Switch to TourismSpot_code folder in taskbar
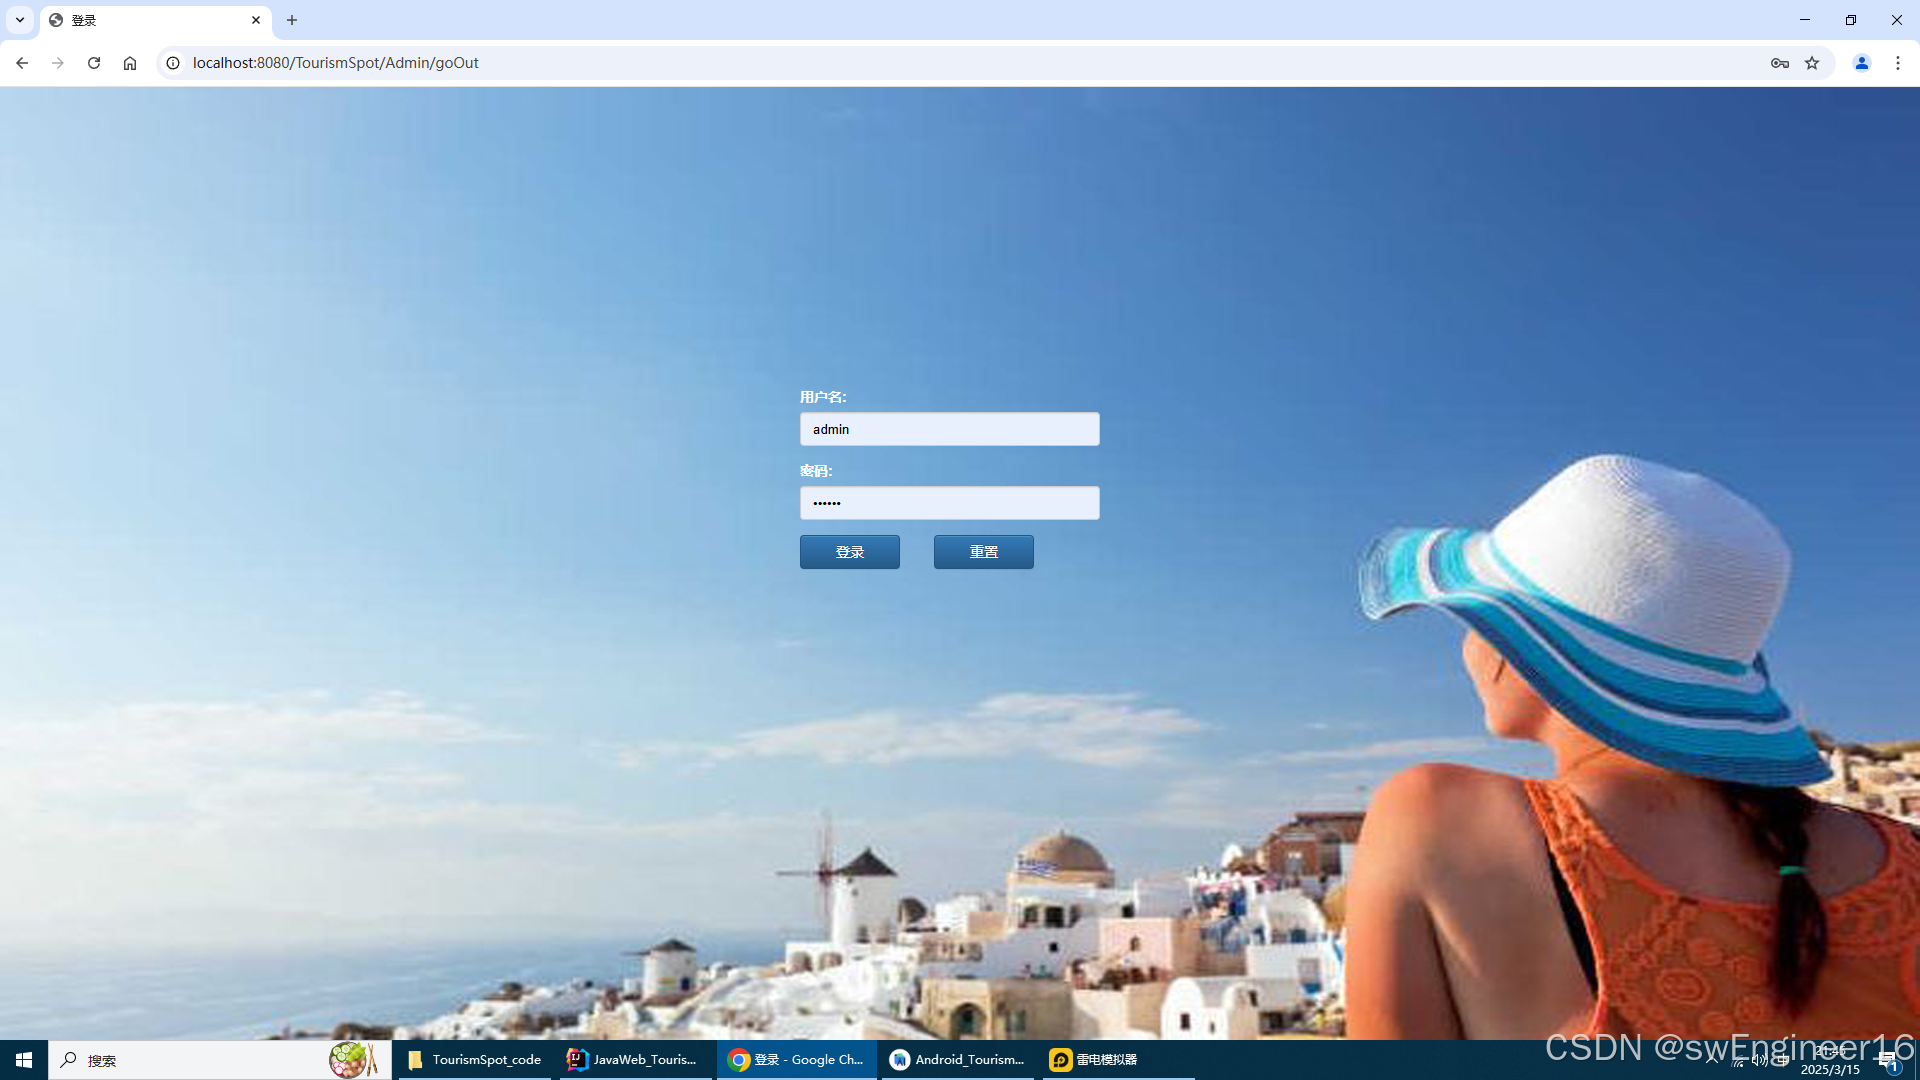Image resolution: width=1920 pixels, height=1080 pixels. tap(475, 1060)
